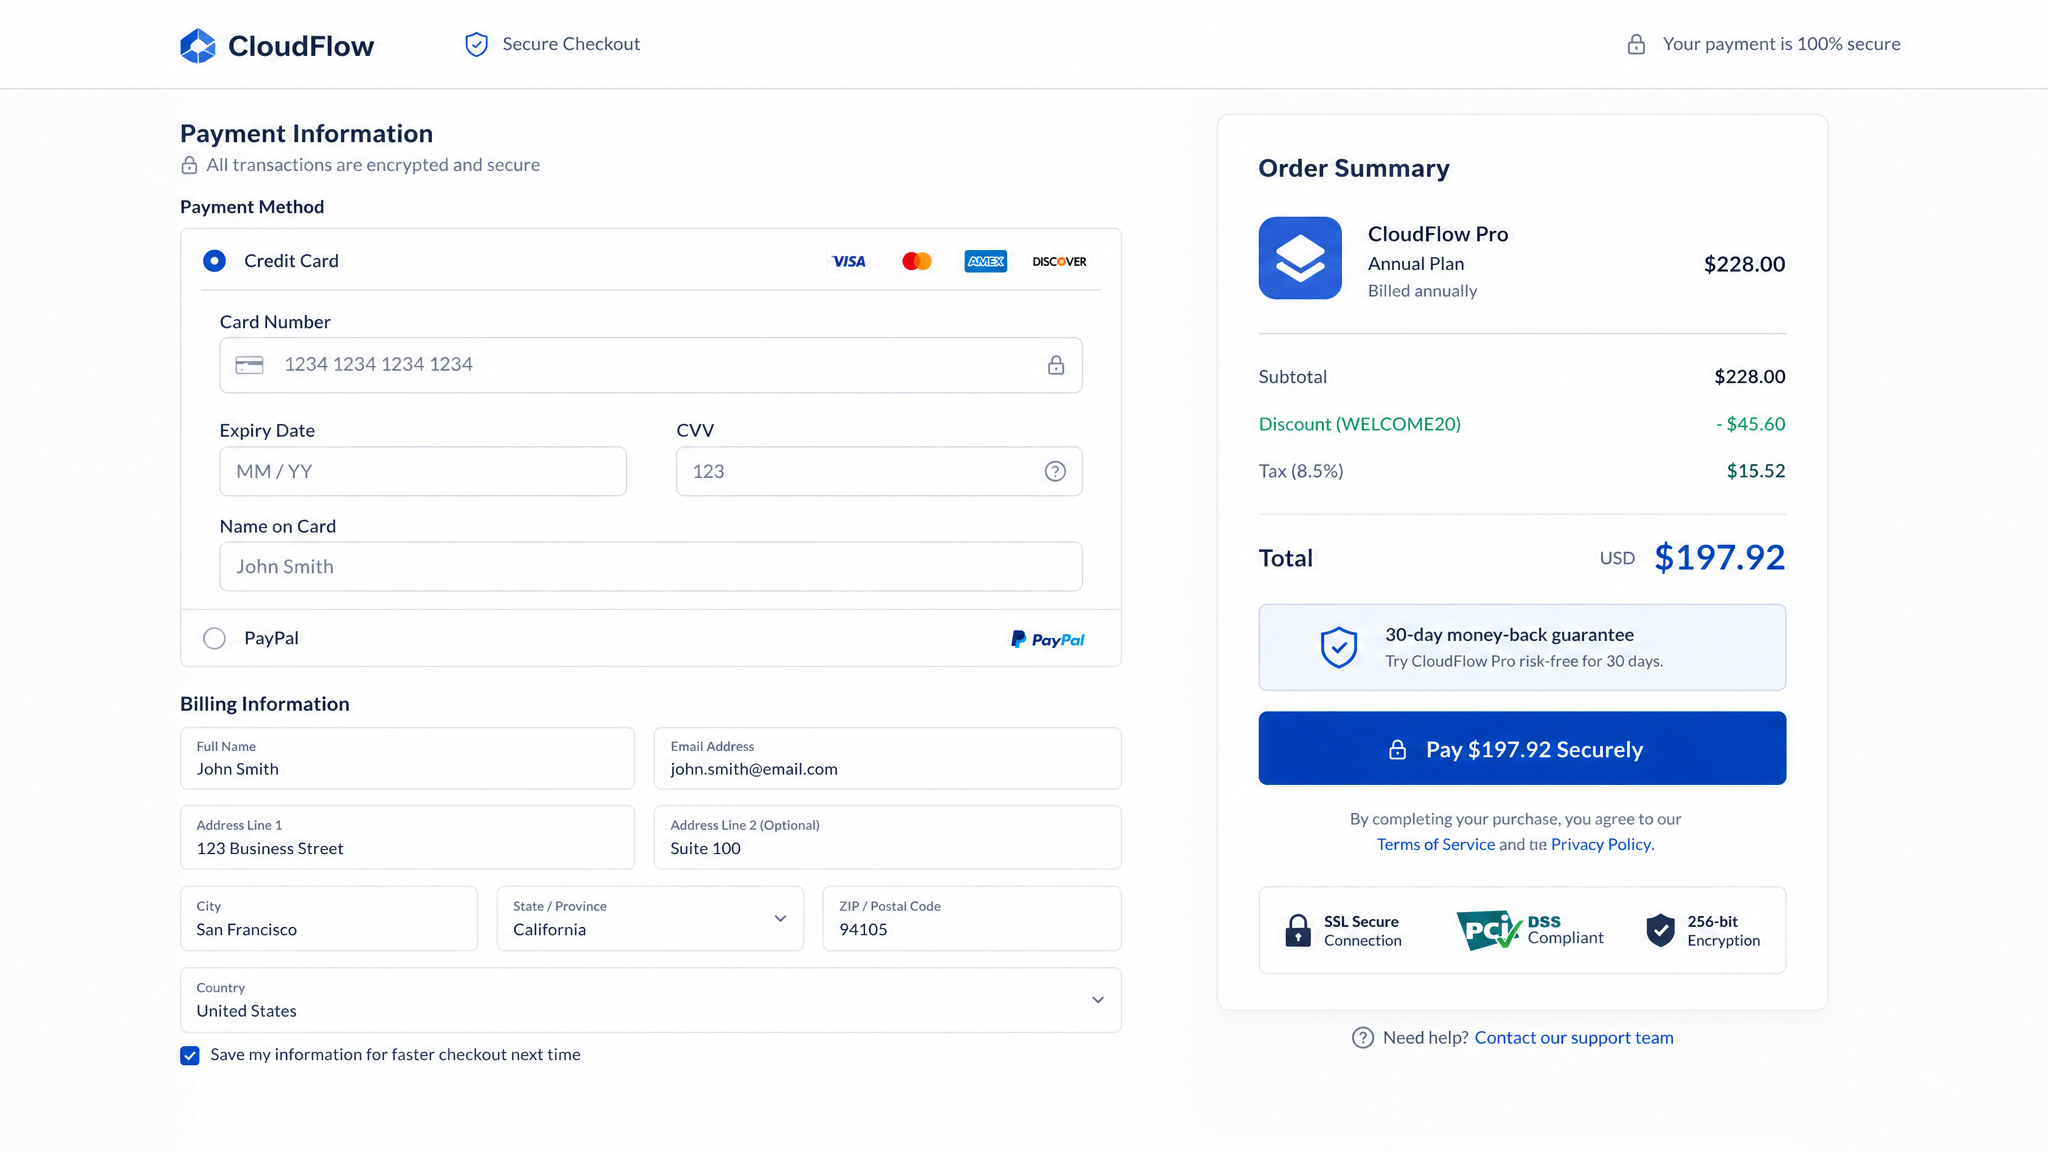The width and height of the screenshot is (2048, 1152).
Task: Click the CloudFlow logo icon
Action: pos(198,46)
